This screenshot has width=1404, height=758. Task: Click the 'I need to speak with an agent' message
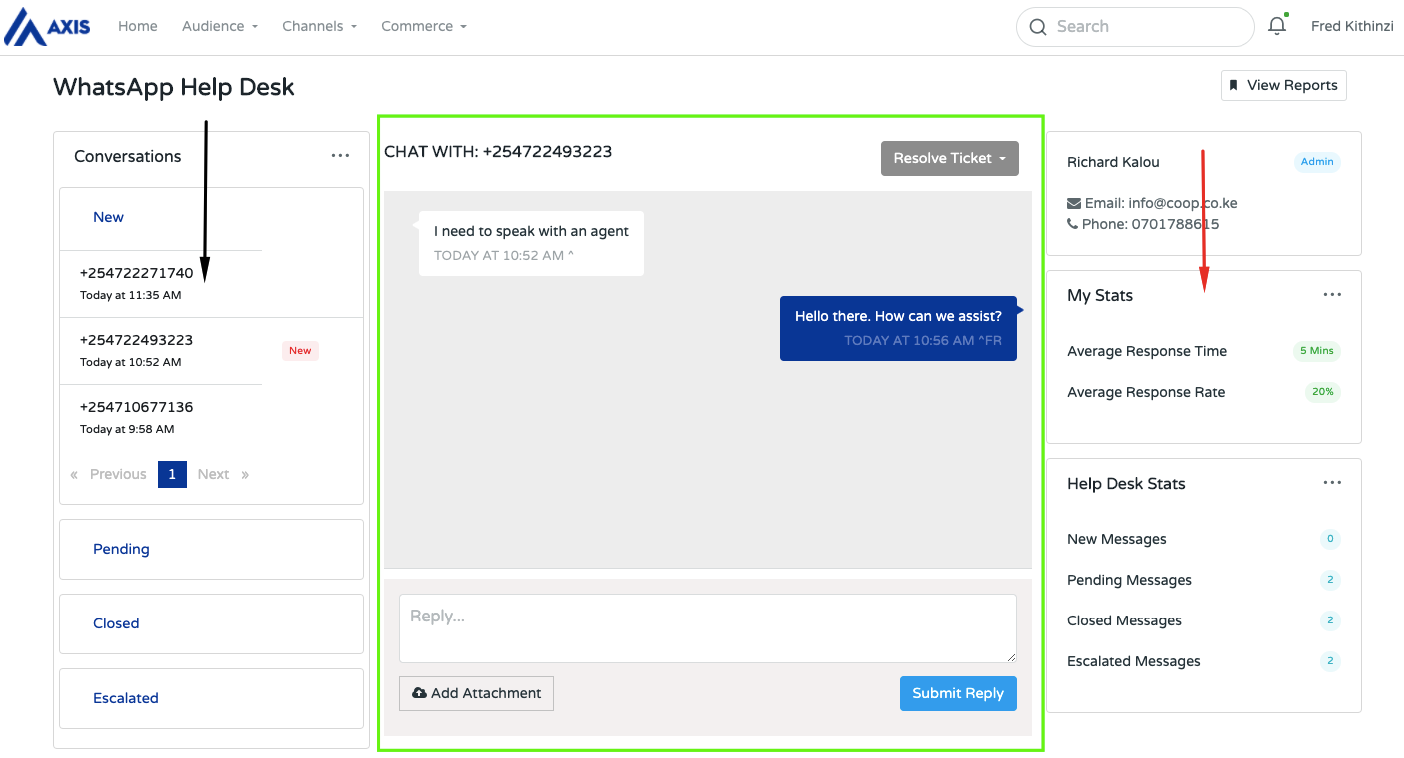click(531, 243)
